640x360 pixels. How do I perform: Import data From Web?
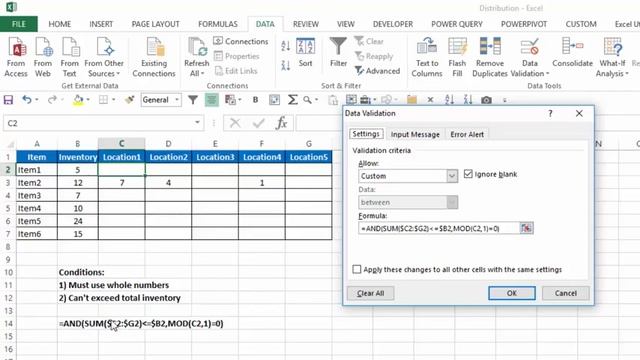[x=43, y=57]
